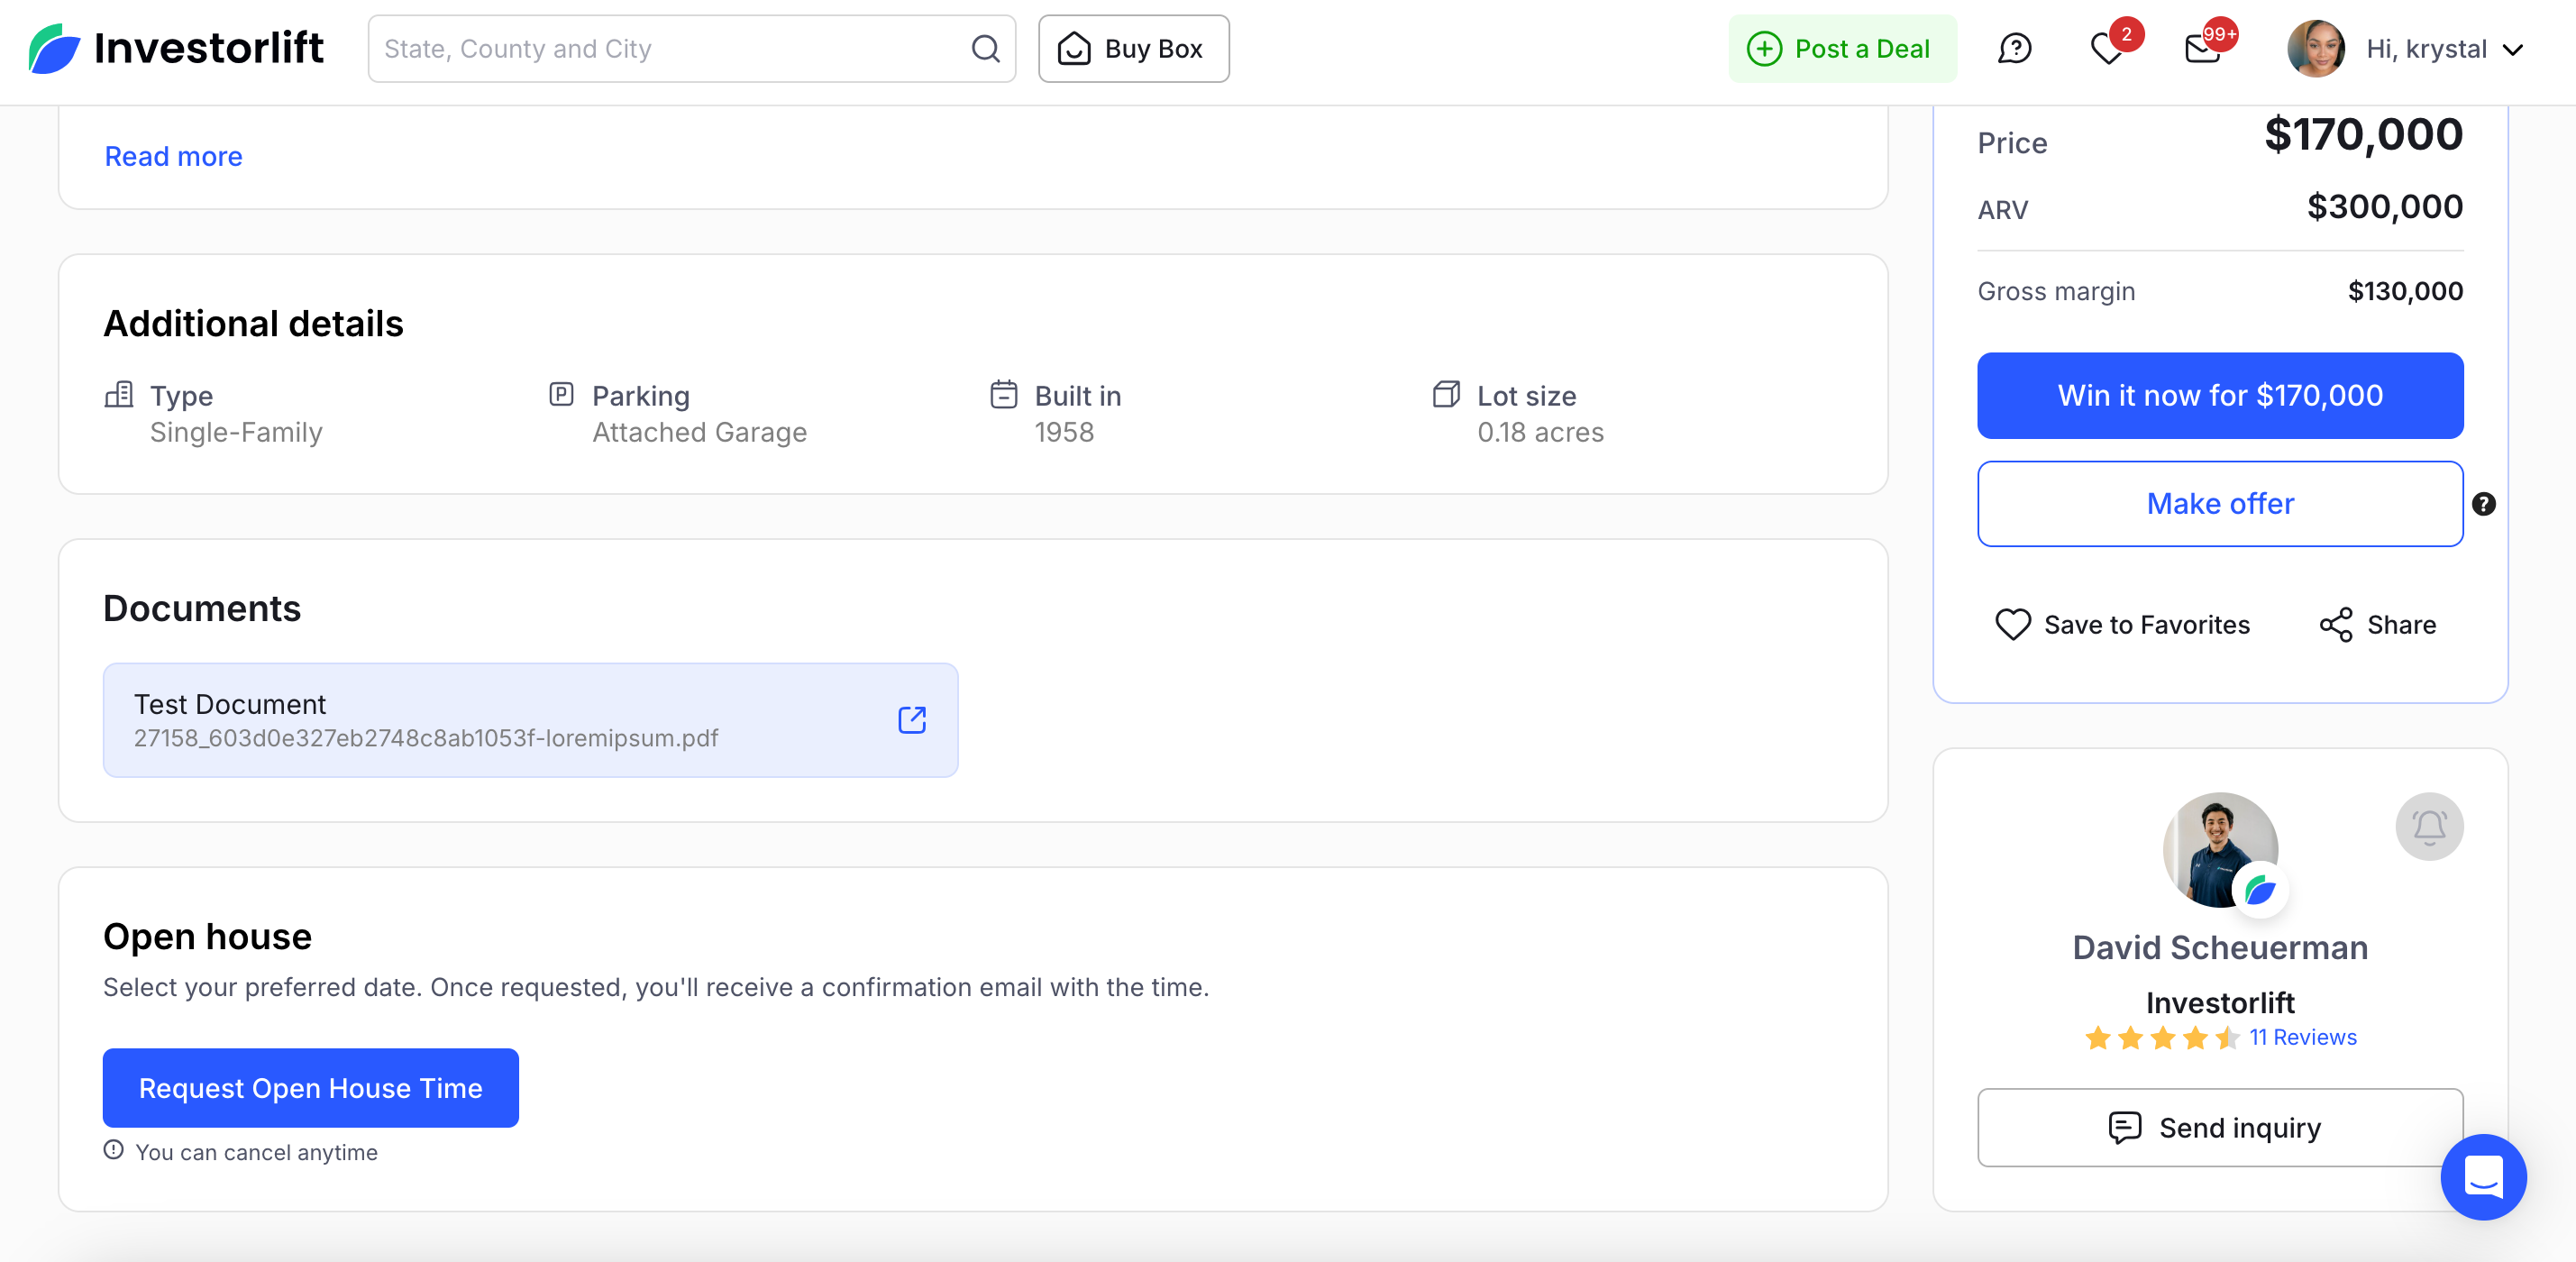2576x1262 pixels.
Task: Click the Single-Family type value
Action: (236, 432)
